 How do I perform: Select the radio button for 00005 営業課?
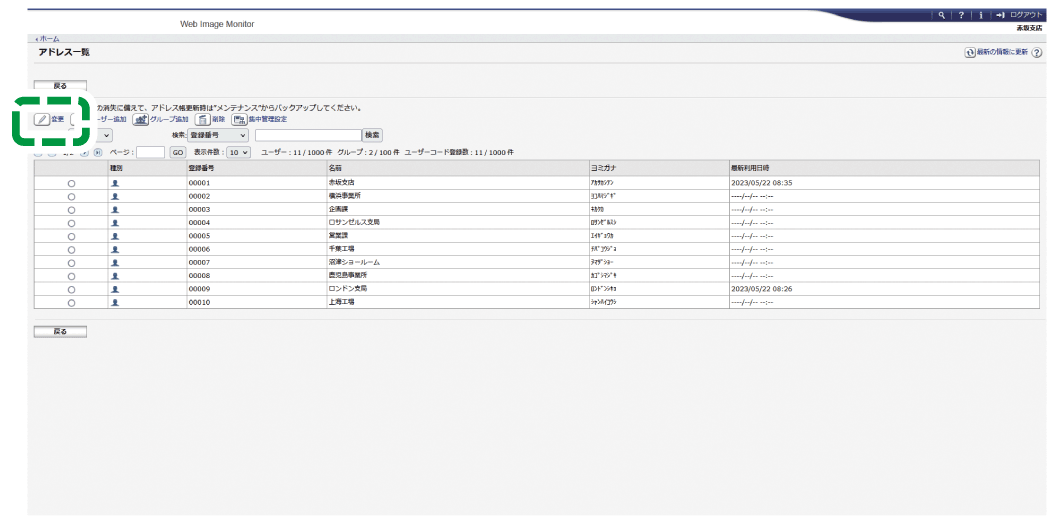point(71,236)
